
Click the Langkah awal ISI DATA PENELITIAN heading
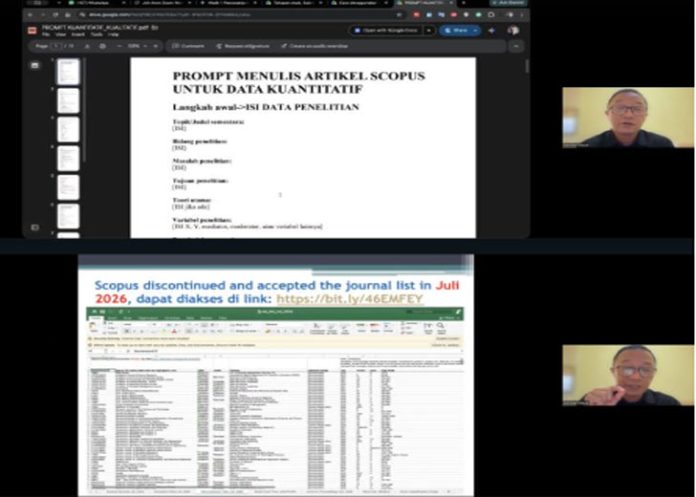pos(265,107)
